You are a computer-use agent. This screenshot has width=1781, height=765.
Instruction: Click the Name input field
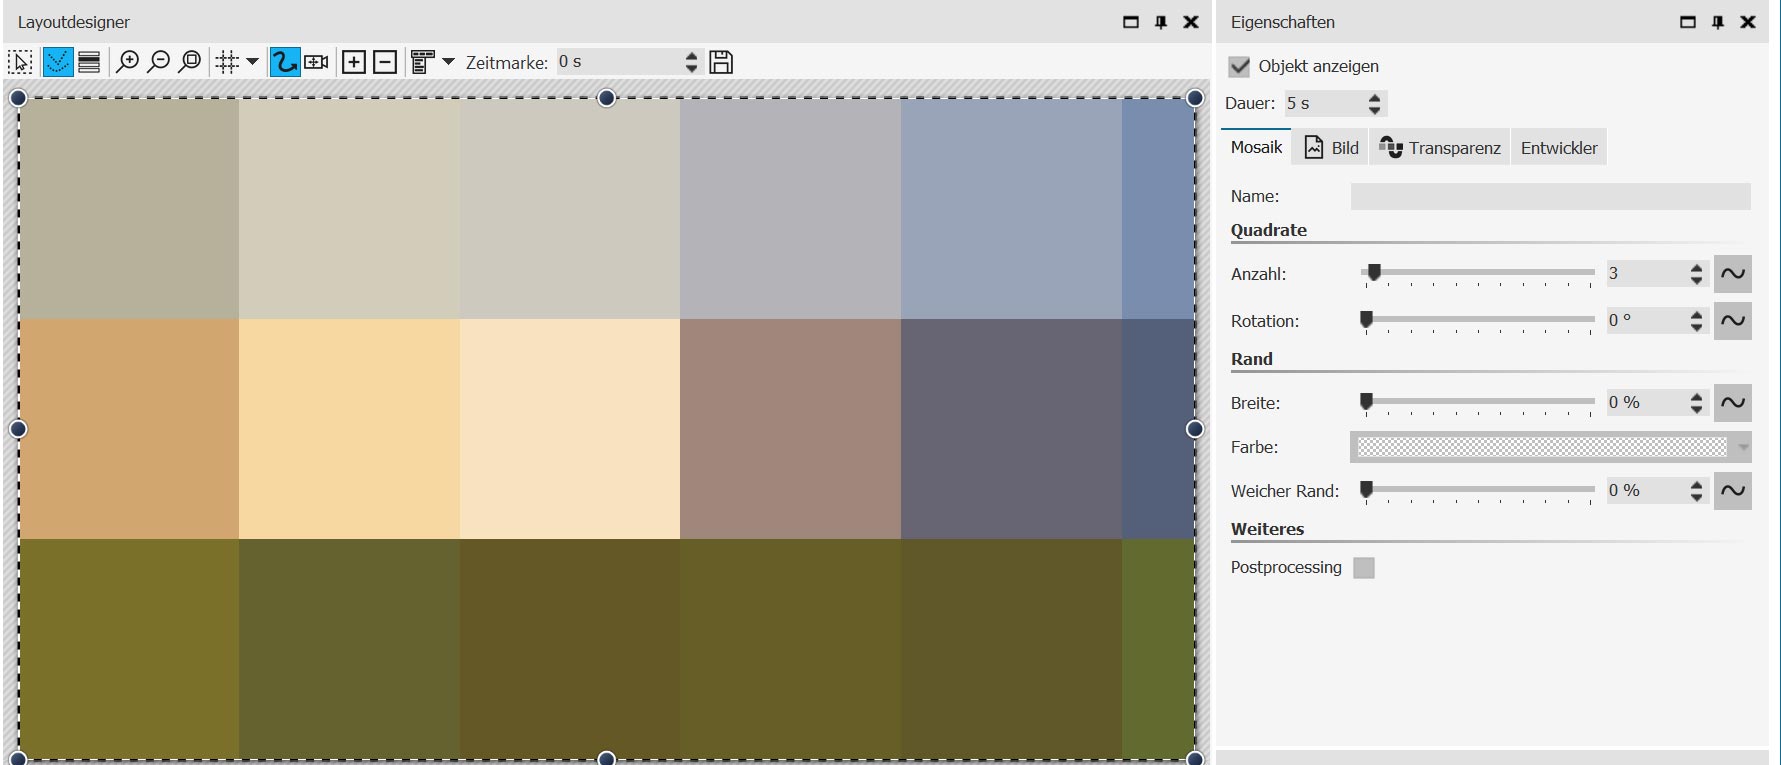(x=1550, y=196)
